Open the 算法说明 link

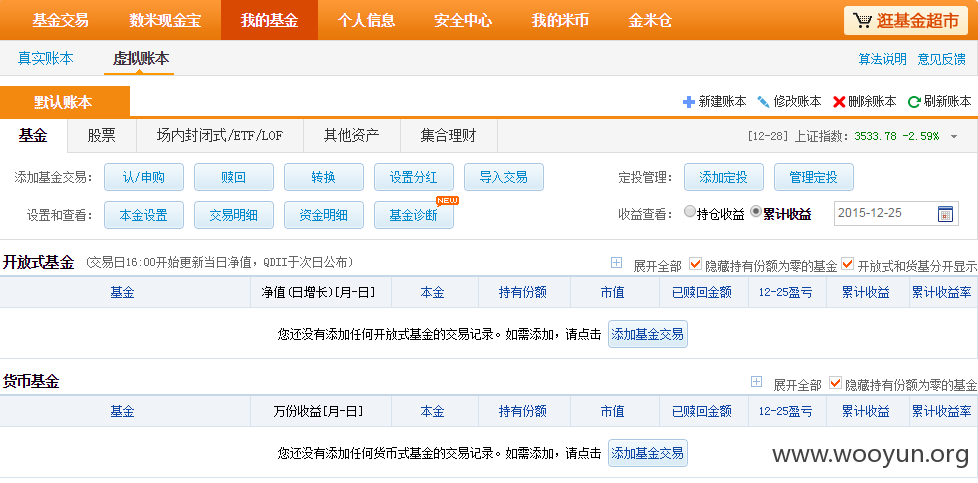coord(883,59)
